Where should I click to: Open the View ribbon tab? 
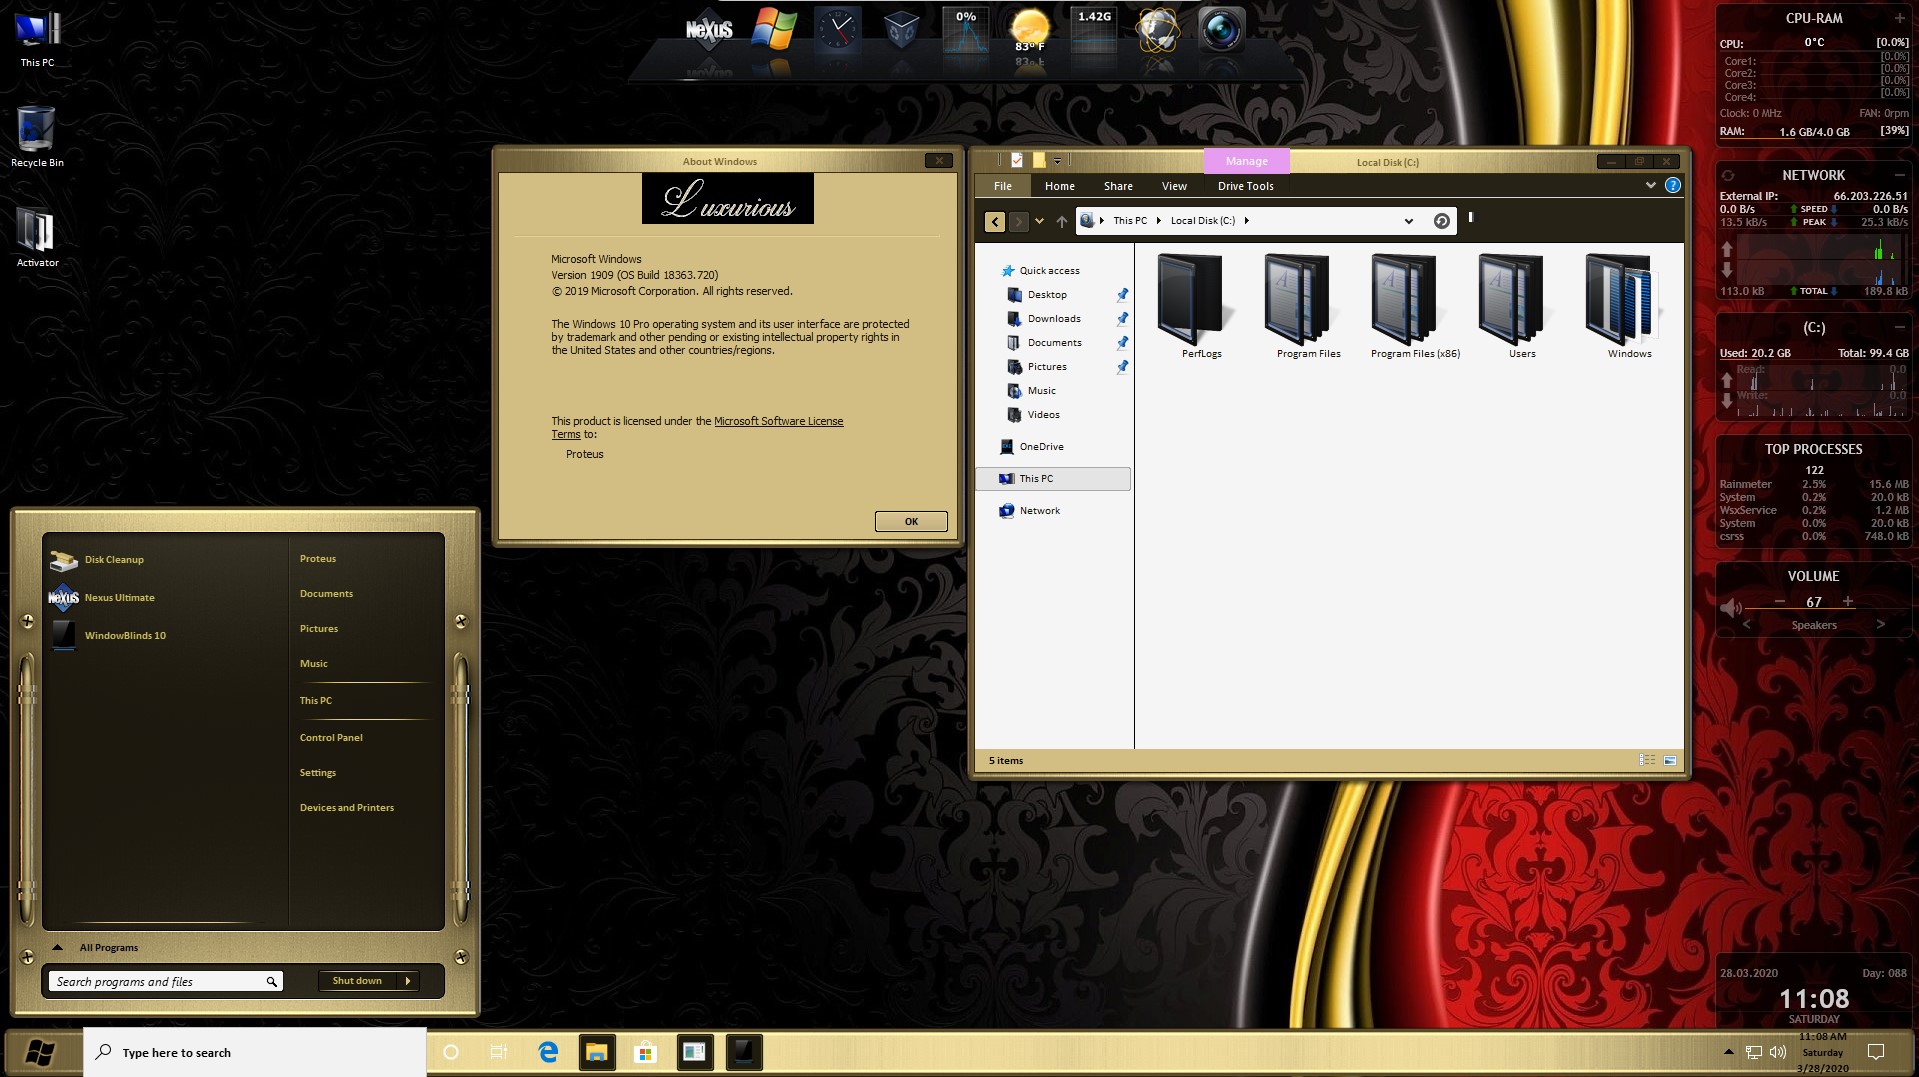pyautogui.click(x=1174, y=186)
